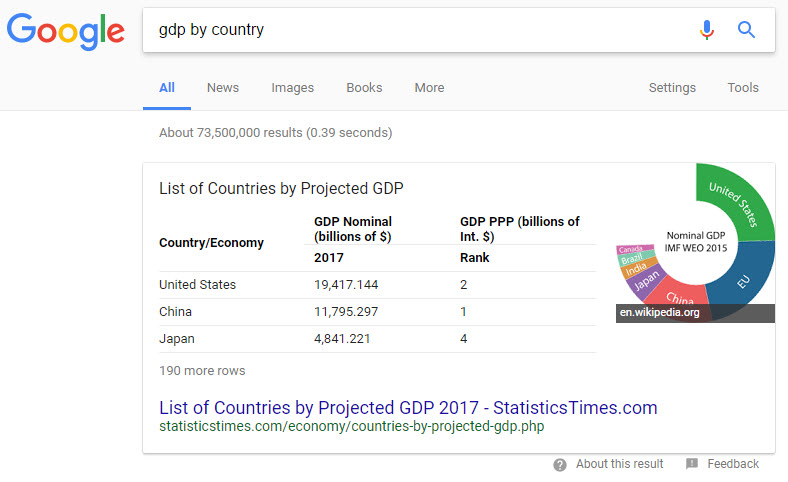Open the Settings menu
The image size is (788, 482).
[672, 88]
